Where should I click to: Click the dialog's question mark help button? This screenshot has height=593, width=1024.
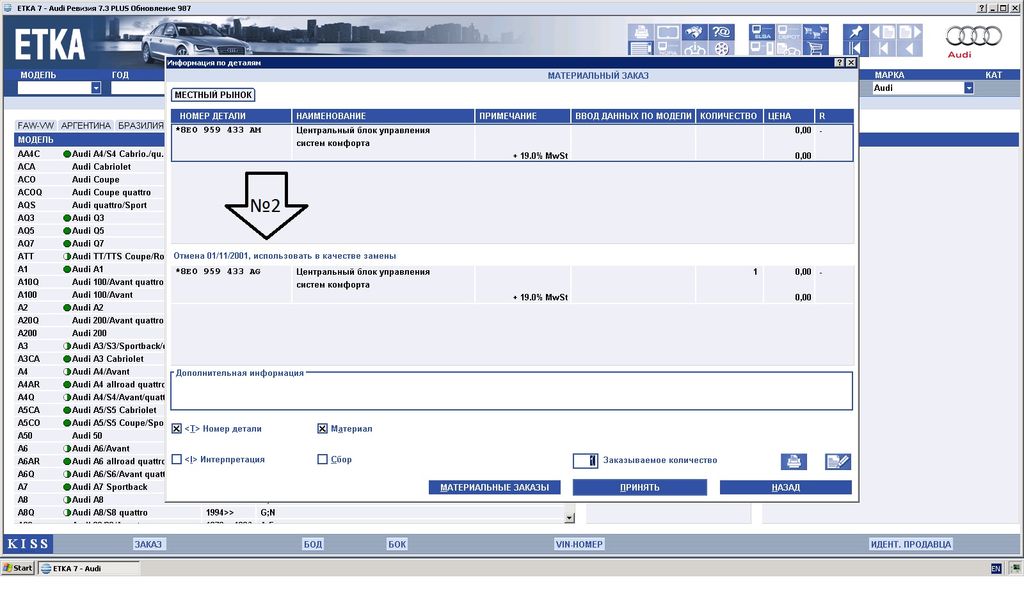[839, 63]
